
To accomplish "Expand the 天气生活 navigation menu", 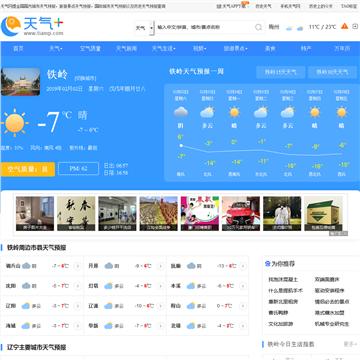I will [164, 49].
